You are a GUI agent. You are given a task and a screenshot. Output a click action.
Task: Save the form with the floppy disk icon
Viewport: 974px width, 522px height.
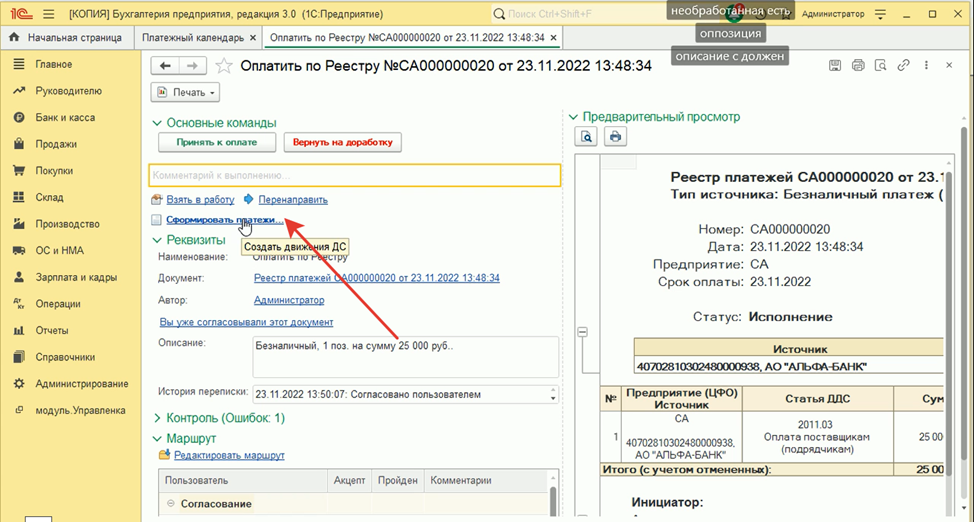pos(835,65)
